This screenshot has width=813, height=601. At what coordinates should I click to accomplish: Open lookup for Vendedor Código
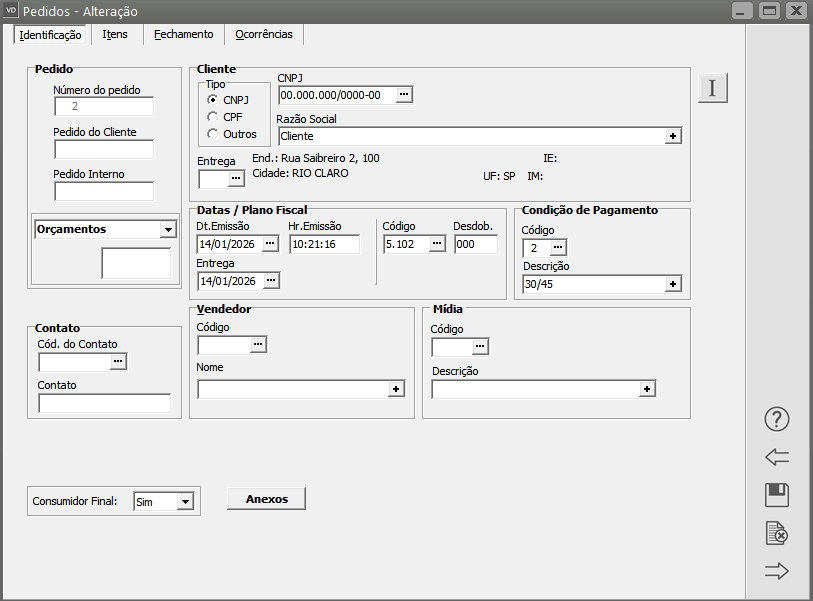point(258,344)
